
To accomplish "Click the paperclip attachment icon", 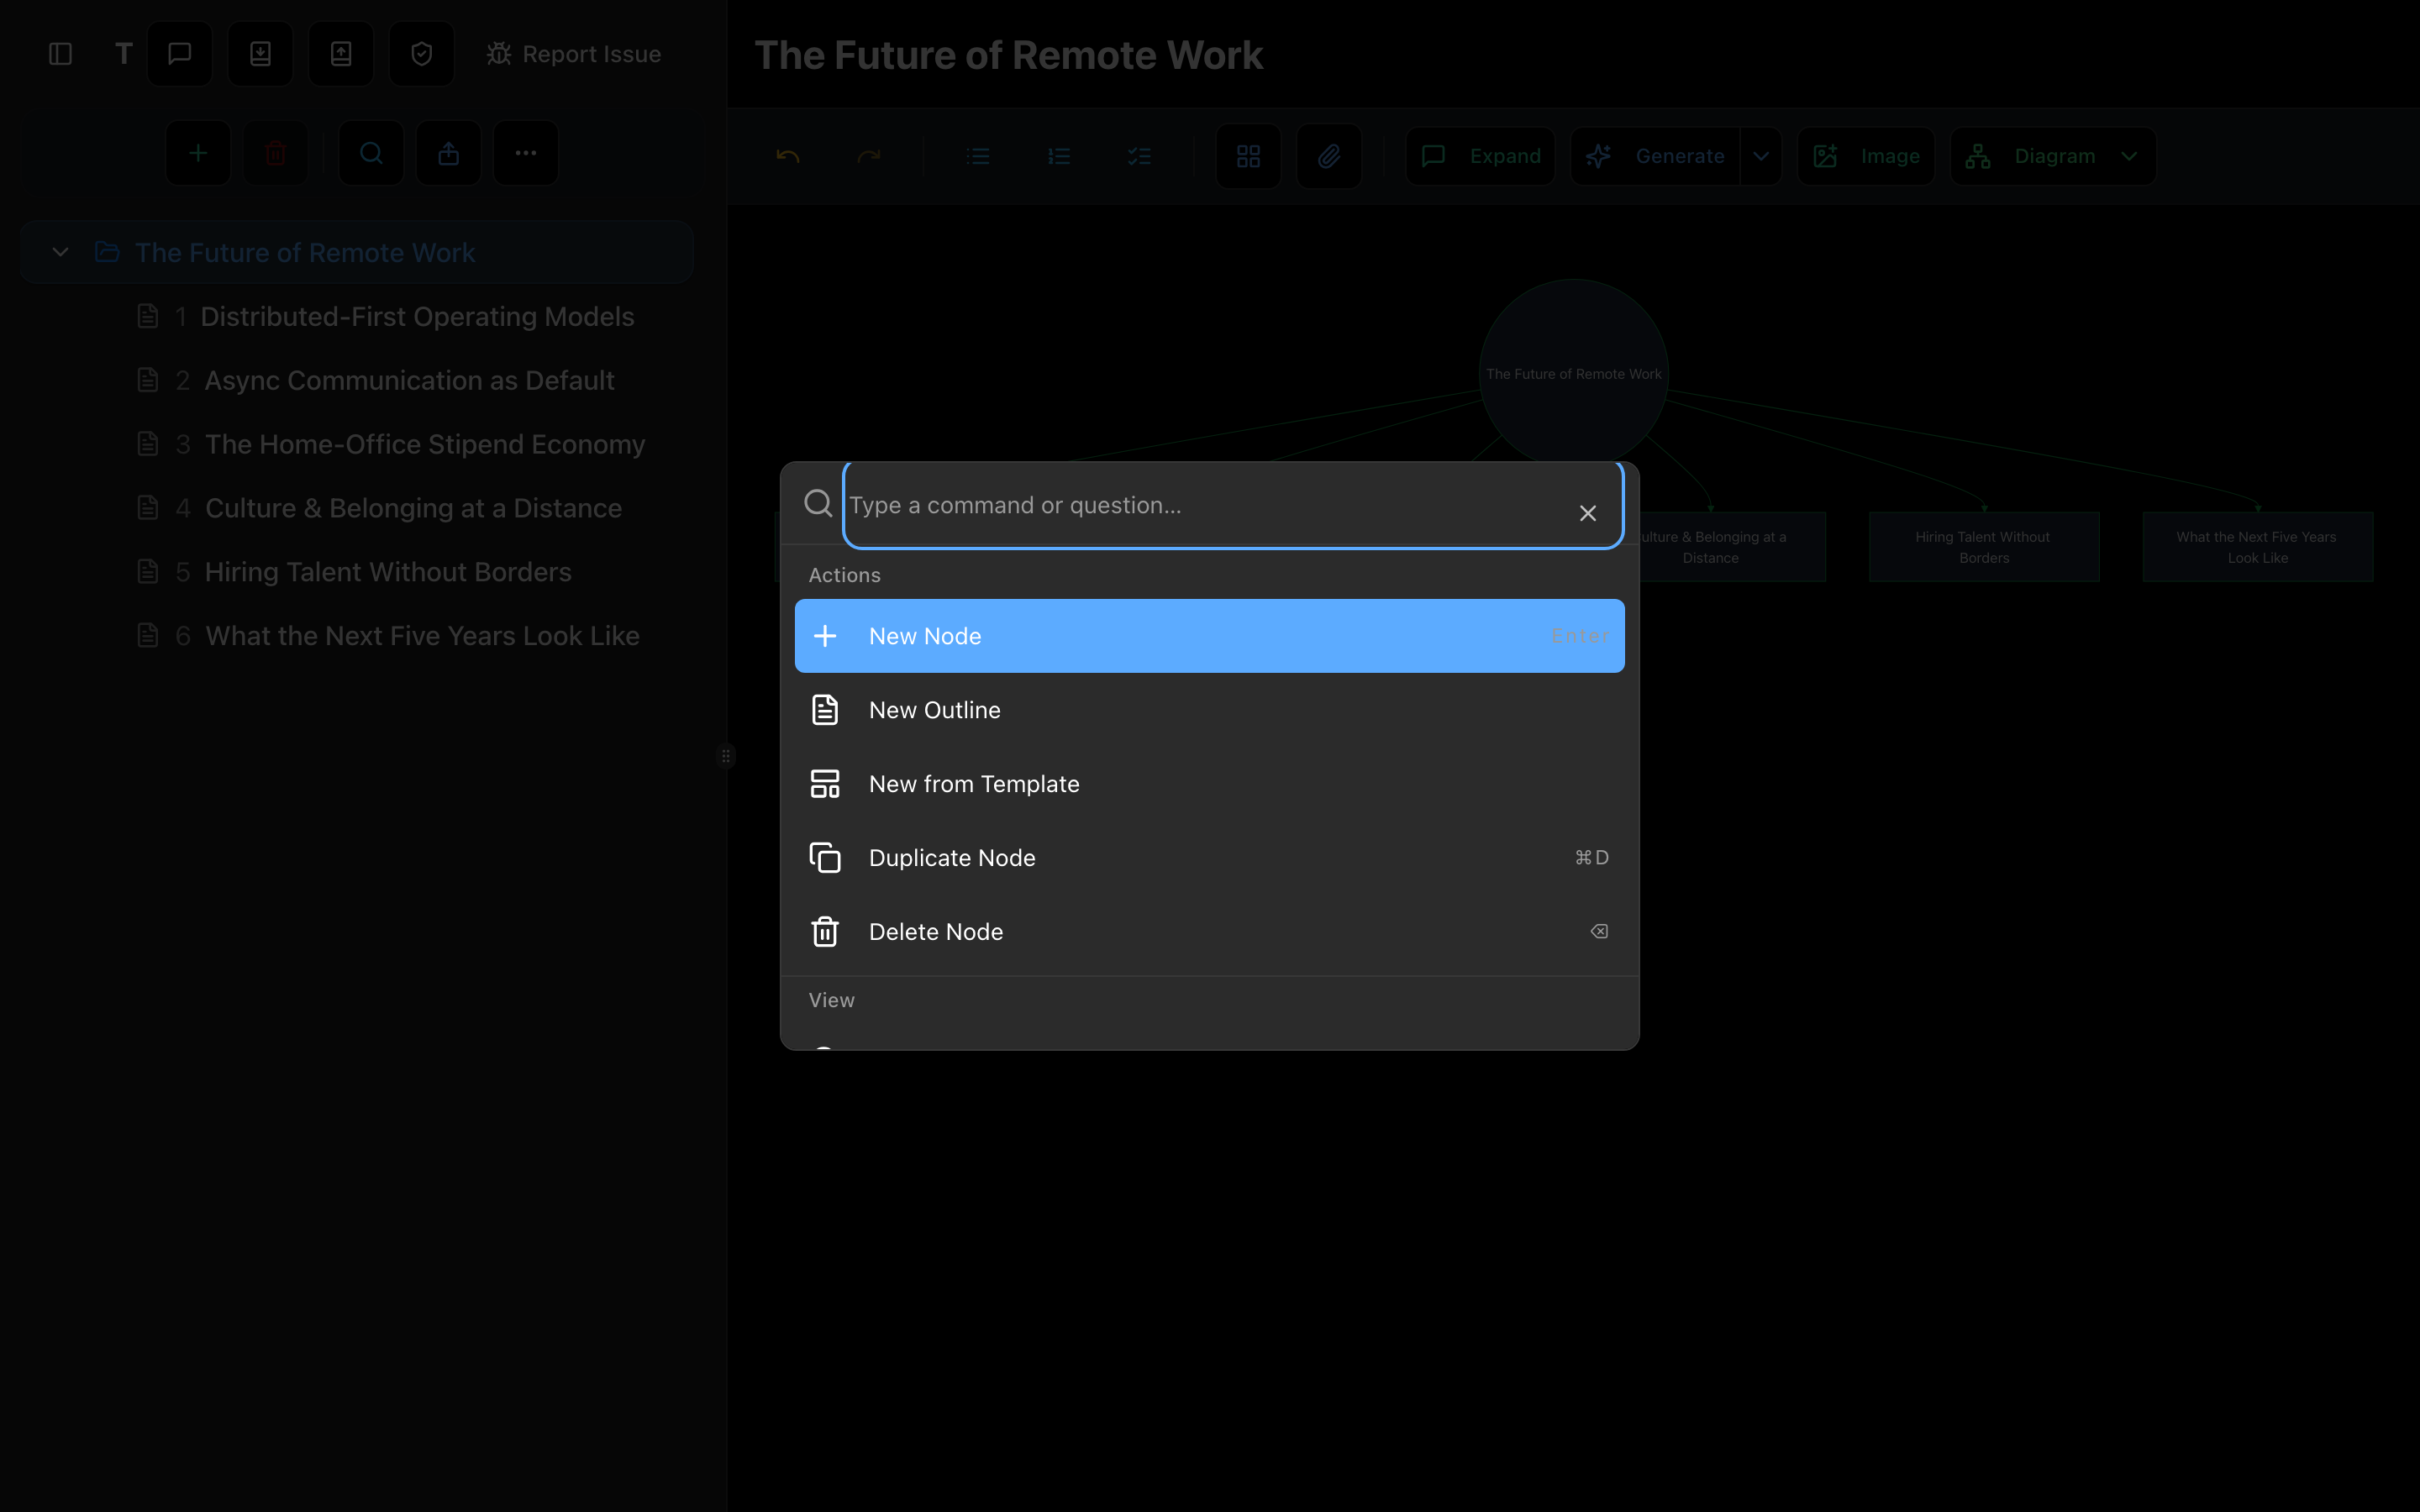I will [x=1329, y=156].
